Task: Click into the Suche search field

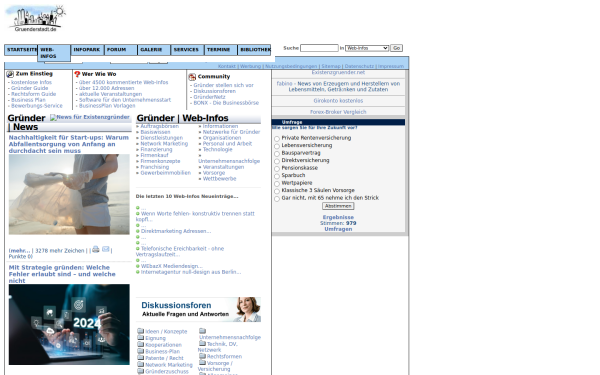Action: click(319, 48)
